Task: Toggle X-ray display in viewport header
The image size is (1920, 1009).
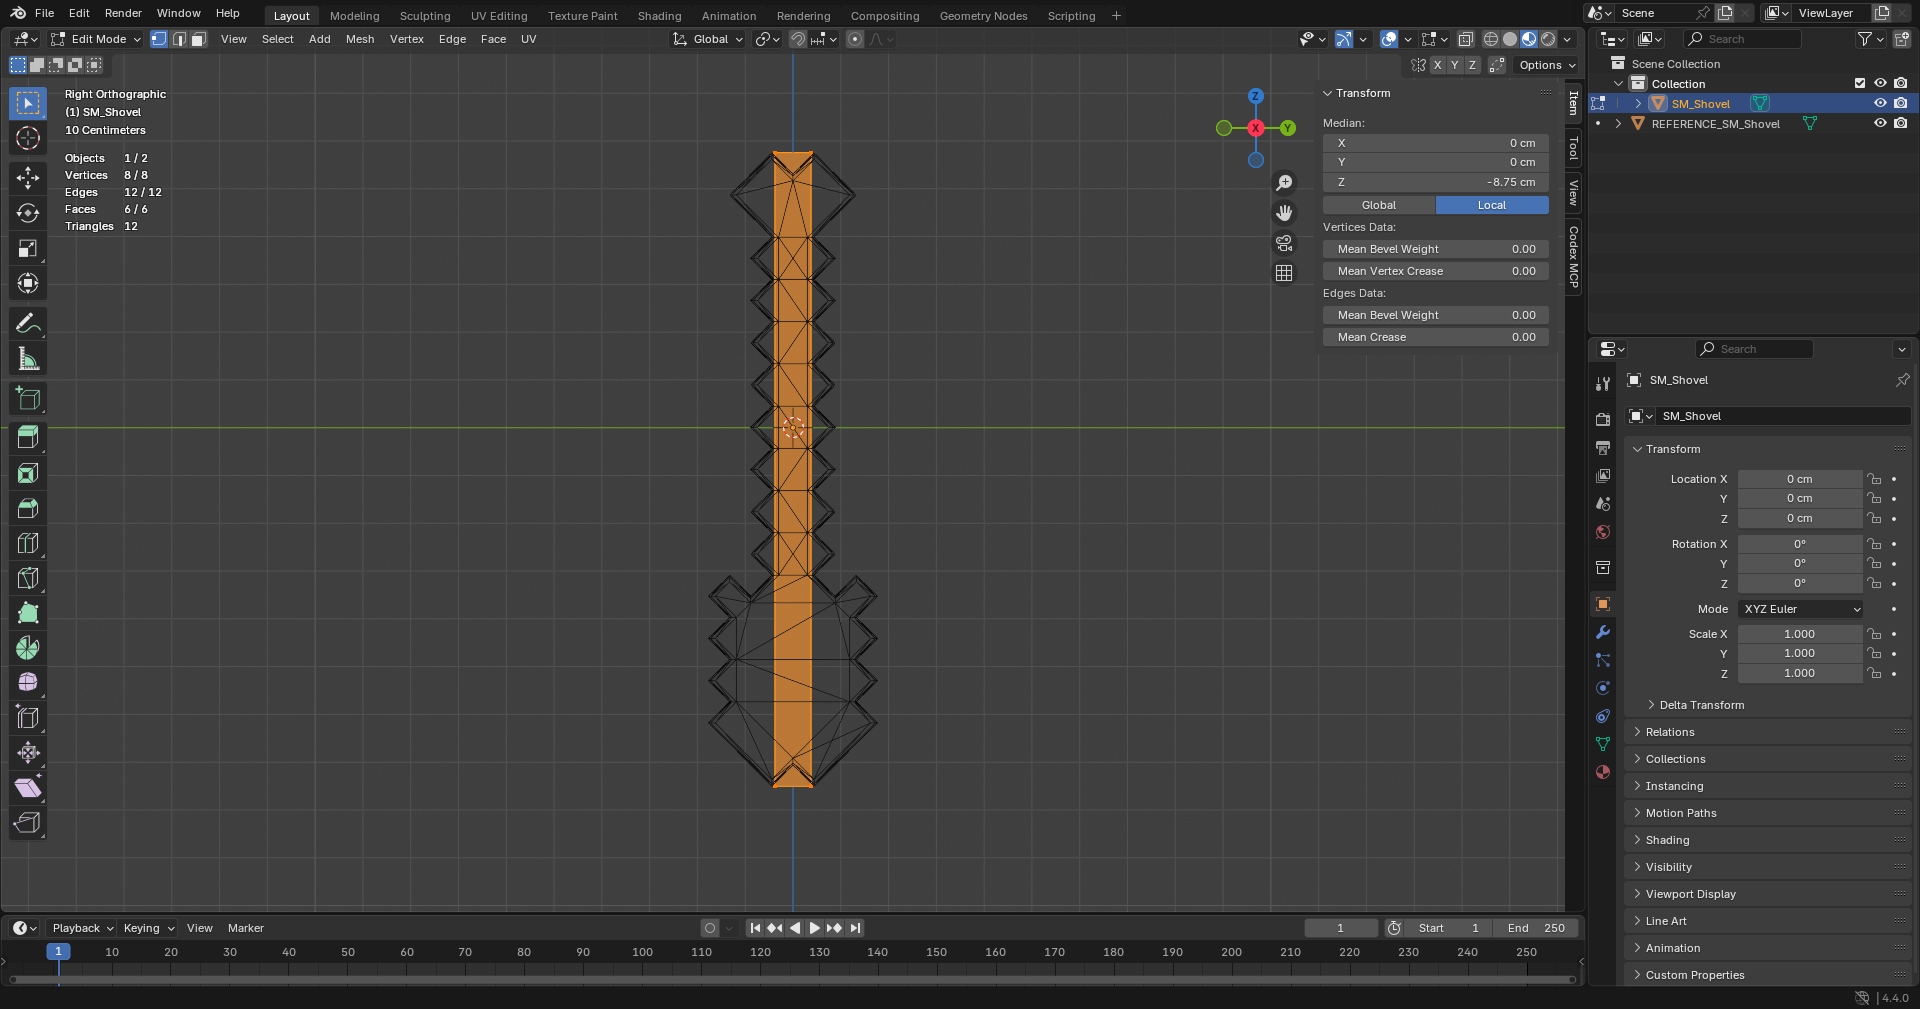Action: click(x=1465, y=39)
